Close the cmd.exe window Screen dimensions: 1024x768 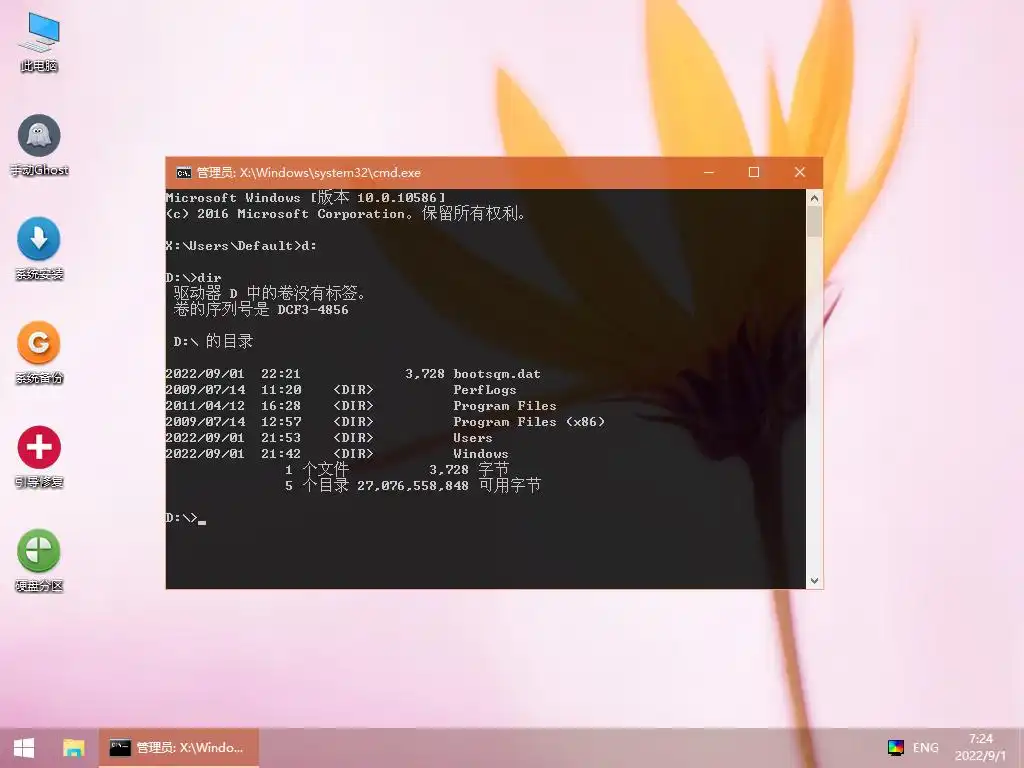[x=799, y=172]
